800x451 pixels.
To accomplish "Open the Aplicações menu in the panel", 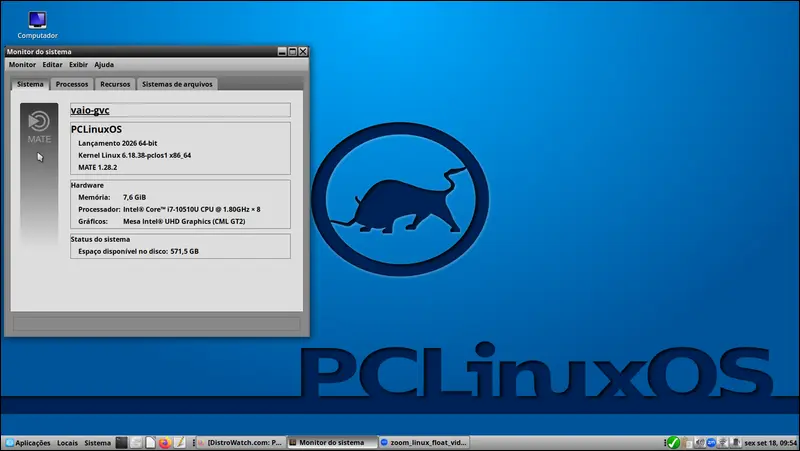I will tap(28, 443).
